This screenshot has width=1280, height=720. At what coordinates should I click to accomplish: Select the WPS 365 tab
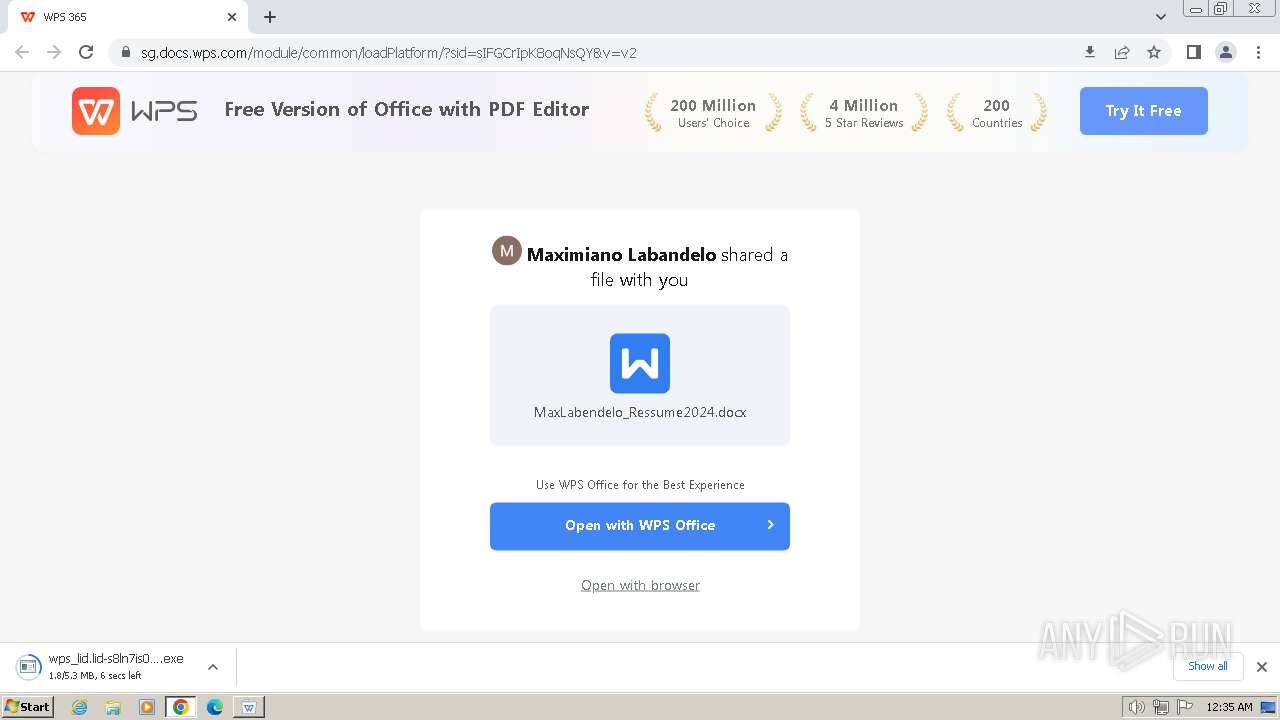[128, 17]
